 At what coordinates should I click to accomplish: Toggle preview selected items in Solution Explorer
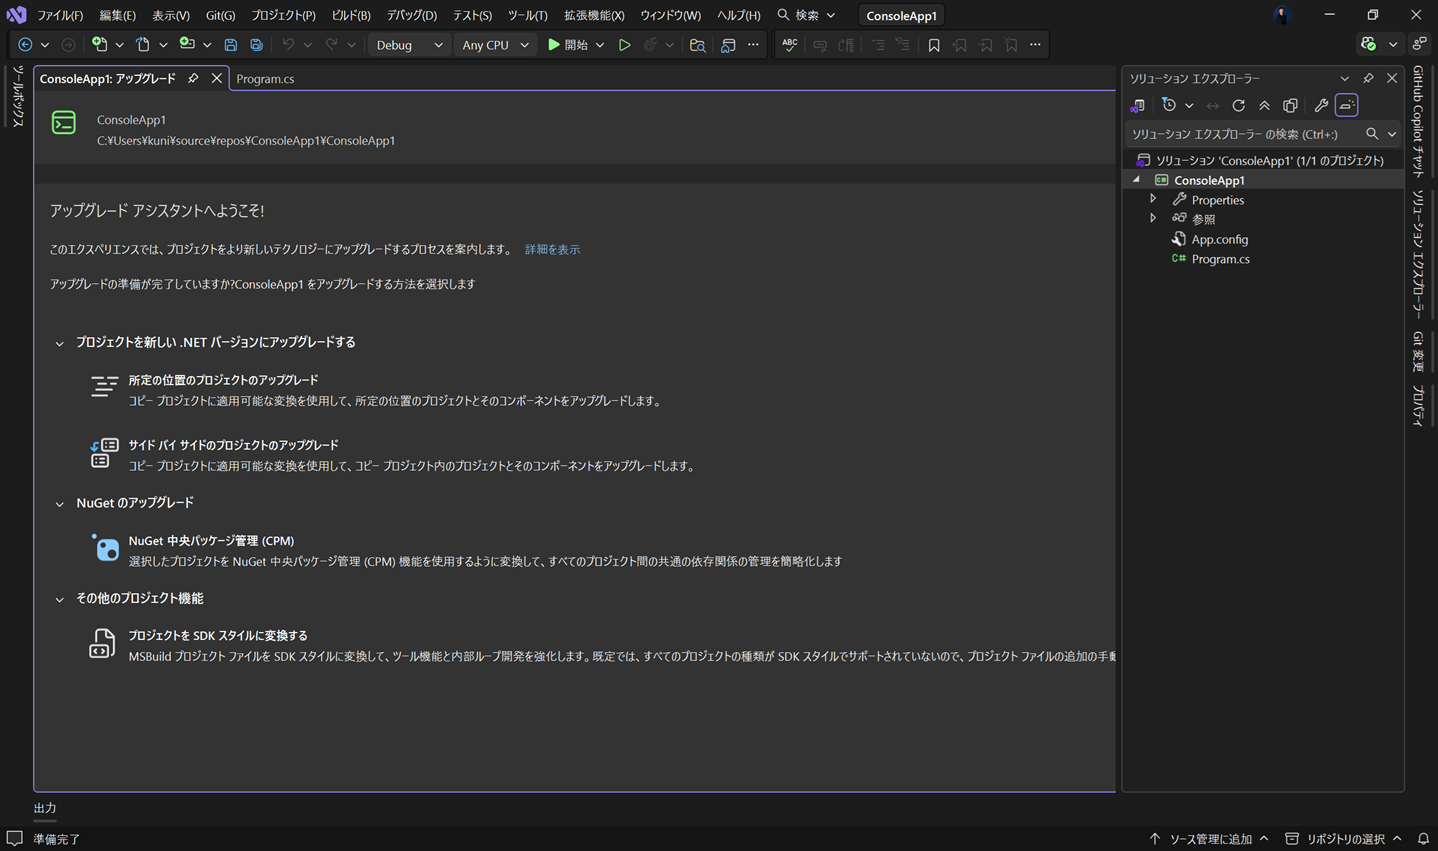click(1290, 105)
